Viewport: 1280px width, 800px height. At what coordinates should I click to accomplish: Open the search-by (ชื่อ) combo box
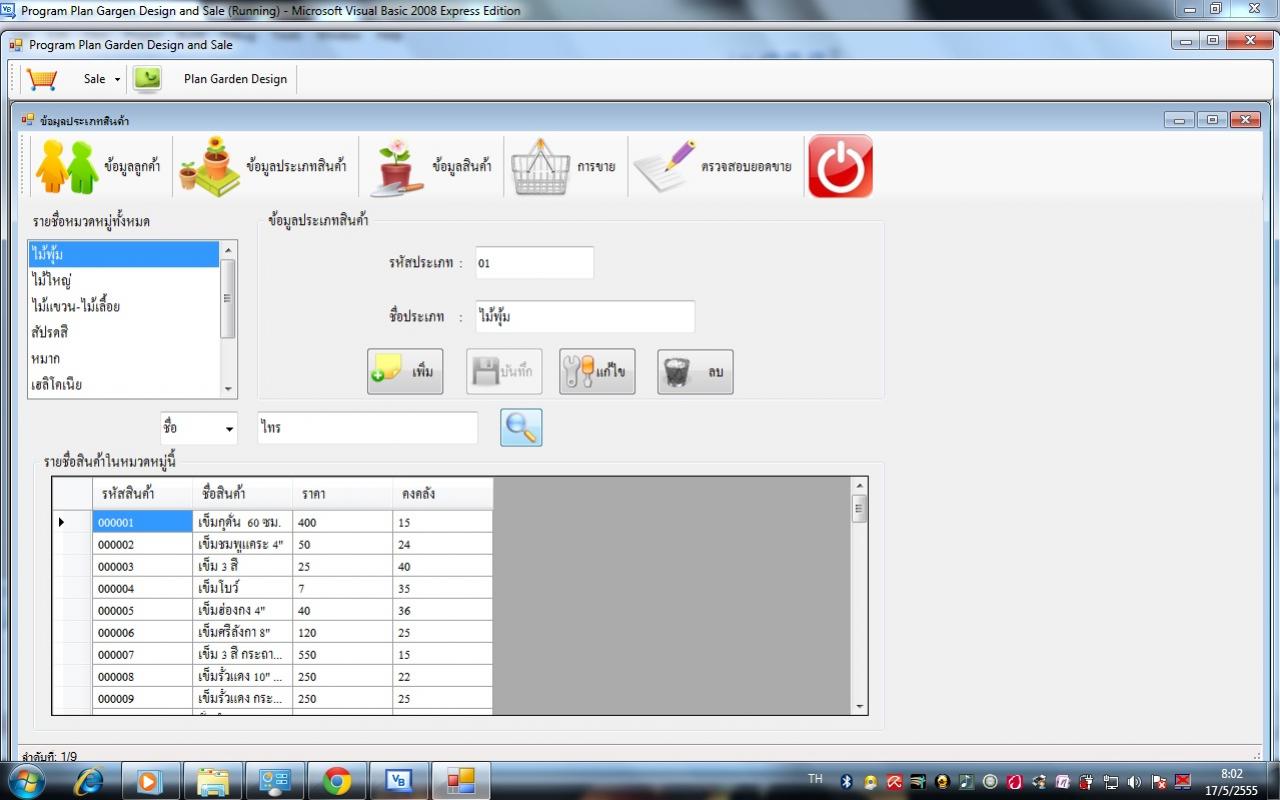(199, 428)
